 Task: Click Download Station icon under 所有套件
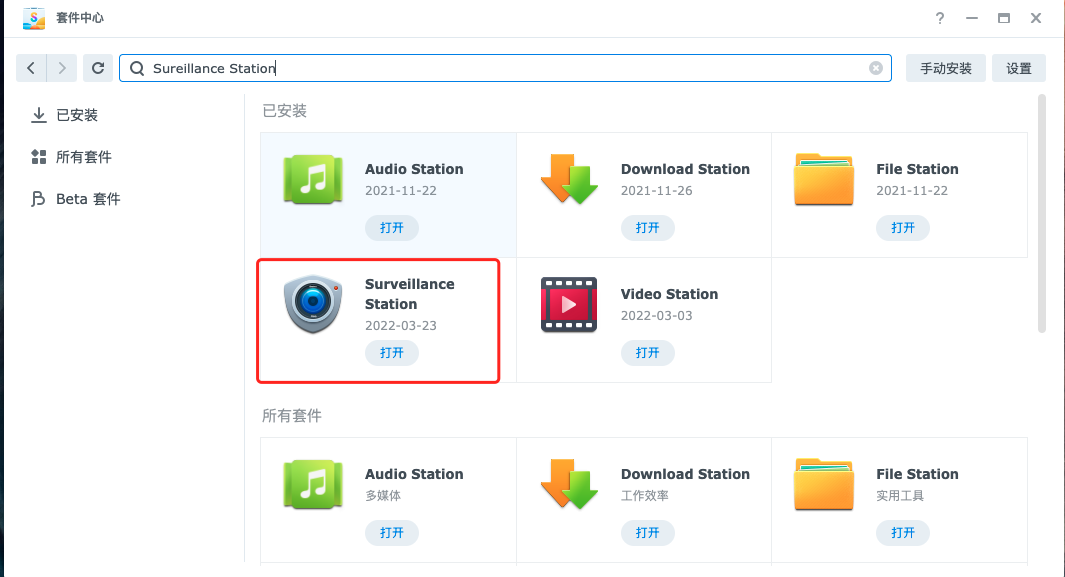coord(569,484)
